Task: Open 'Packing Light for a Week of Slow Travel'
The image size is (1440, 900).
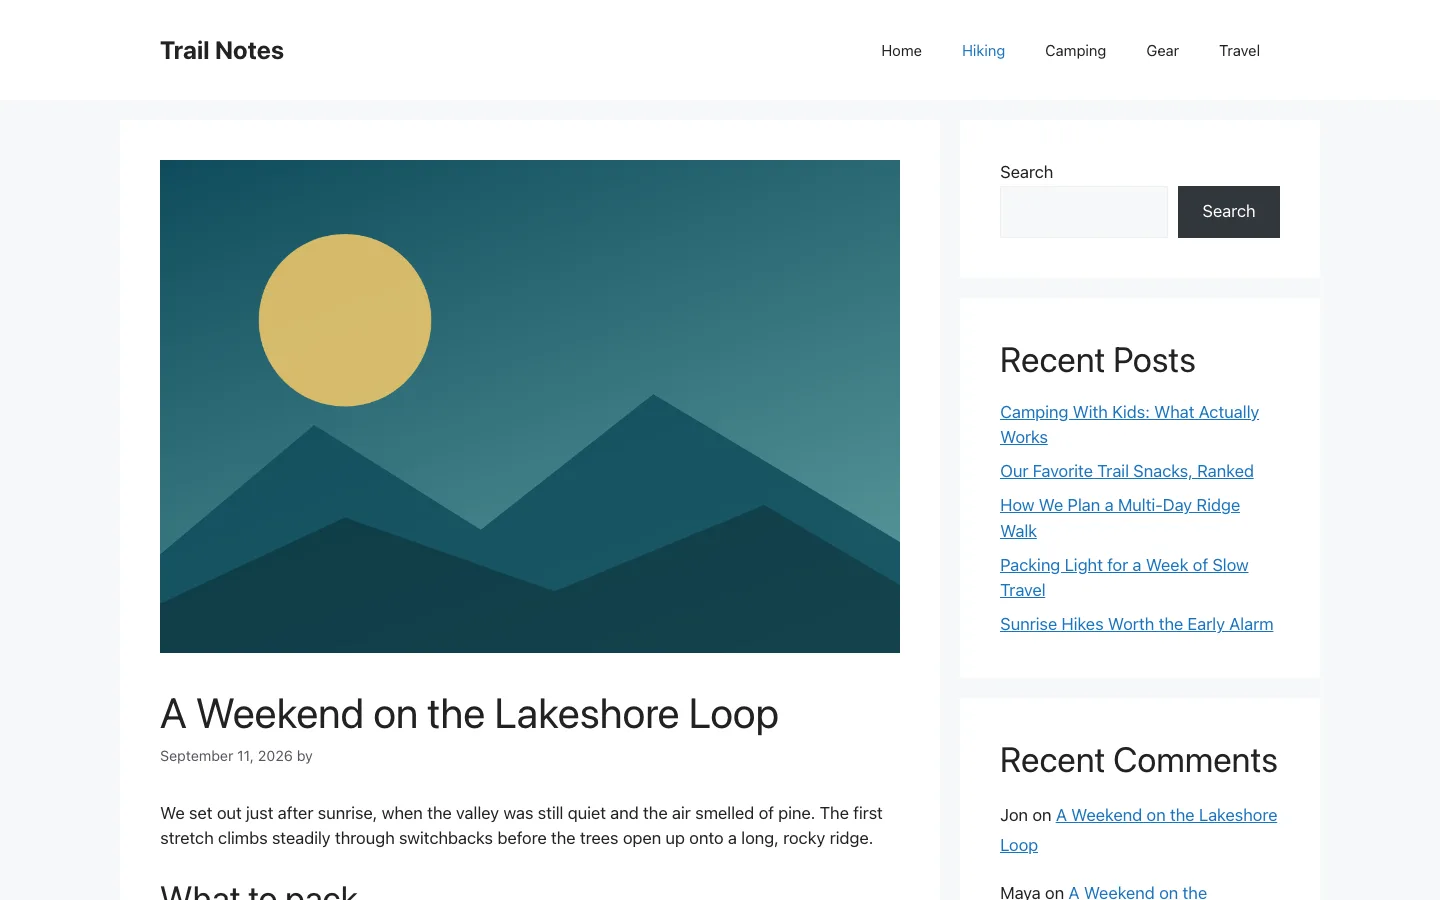Action: pyautogui.click(x=1124, y=577)
